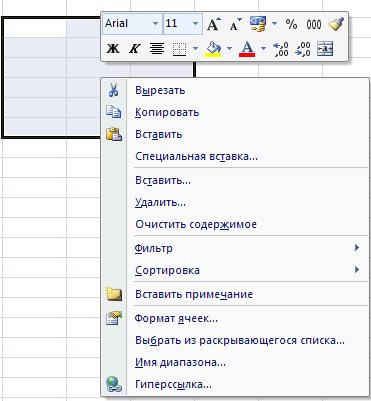The height and width of the screenshot is (401, 371).
Task: Apply percent style to cells
Action: 291,24
